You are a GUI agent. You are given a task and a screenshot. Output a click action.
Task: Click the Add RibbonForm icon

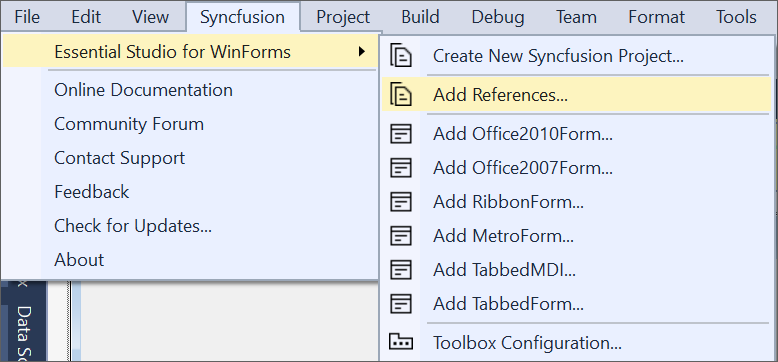point(400,202)
